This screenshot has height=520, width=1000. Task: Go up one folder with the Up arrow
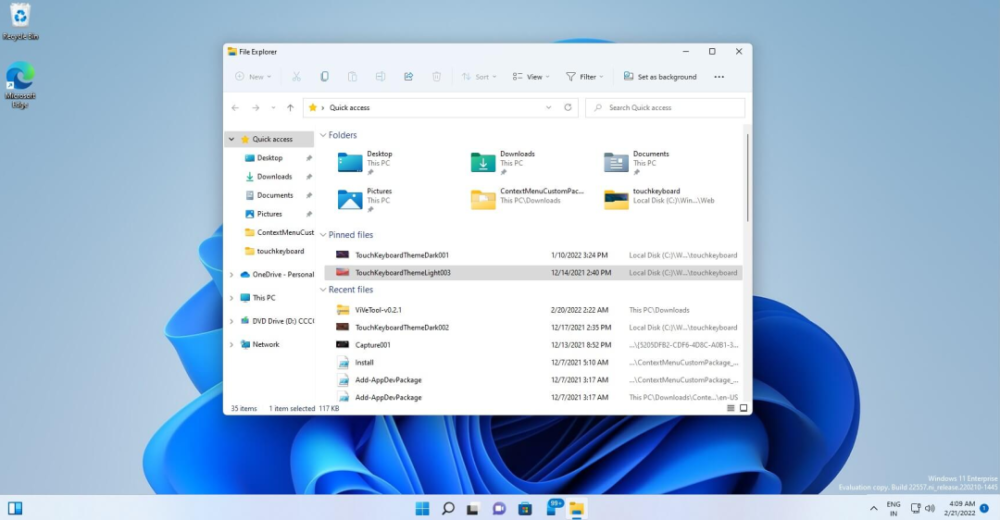(x=290, y=107)
